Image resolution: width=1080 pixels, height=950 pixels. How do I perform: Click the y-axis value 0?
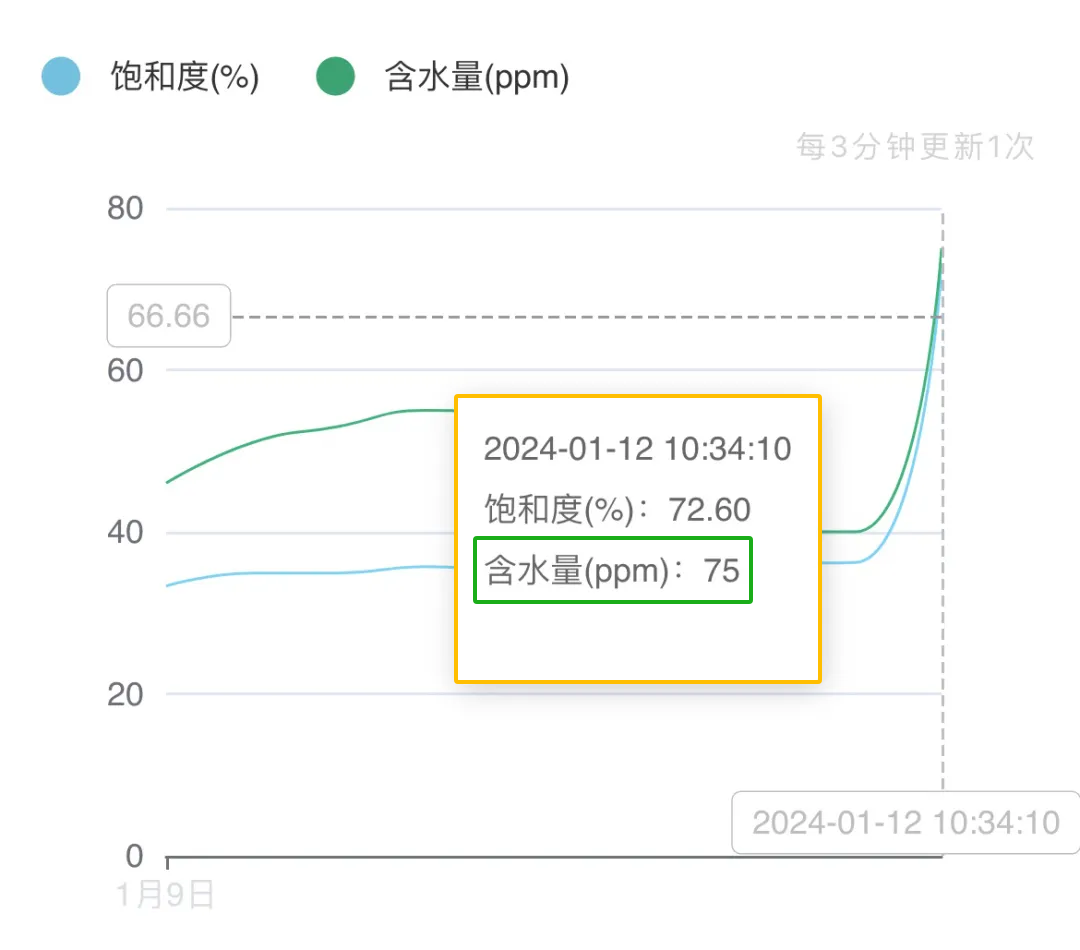132,857
